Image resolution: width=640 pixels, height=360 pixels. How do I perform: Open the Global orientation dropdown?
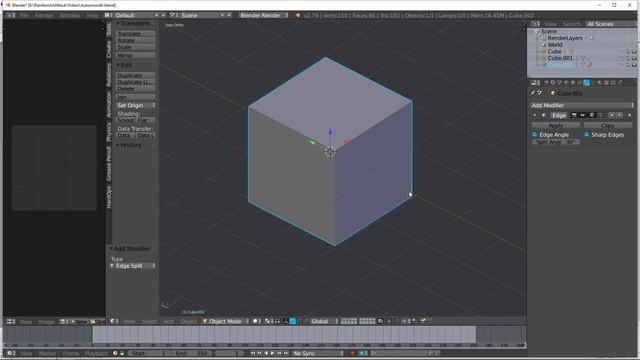click(324, 322)
